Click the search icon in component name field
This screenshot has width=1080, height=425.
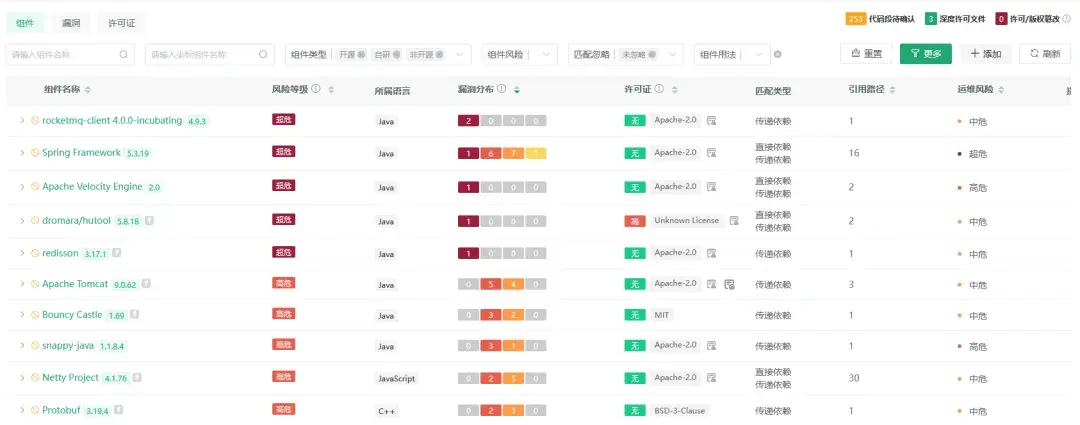123,54
